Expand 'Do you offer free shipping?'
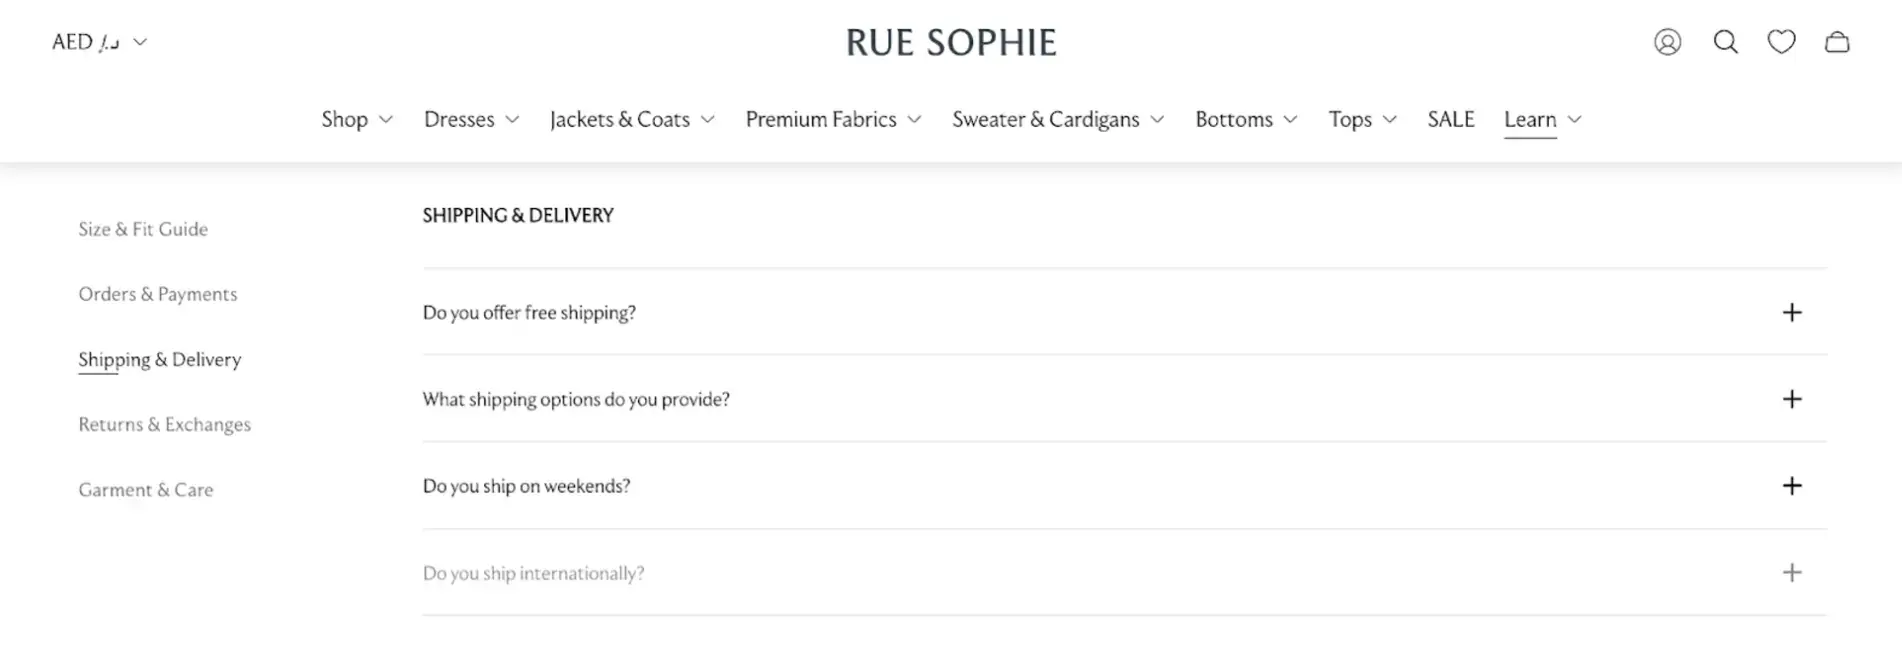The image size is (1902, 661). pyautogui.click(x=1792, y=312)
